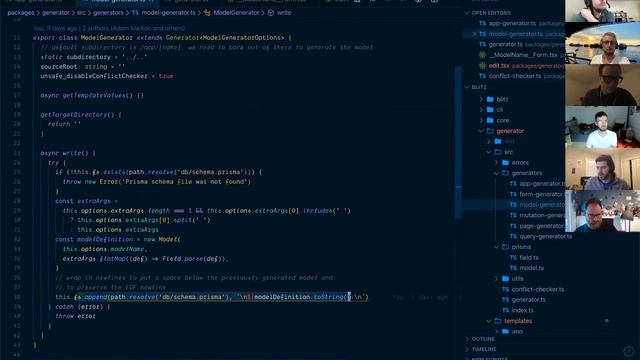Click git blame annotation above ModelGenerator class

point(109,28)
